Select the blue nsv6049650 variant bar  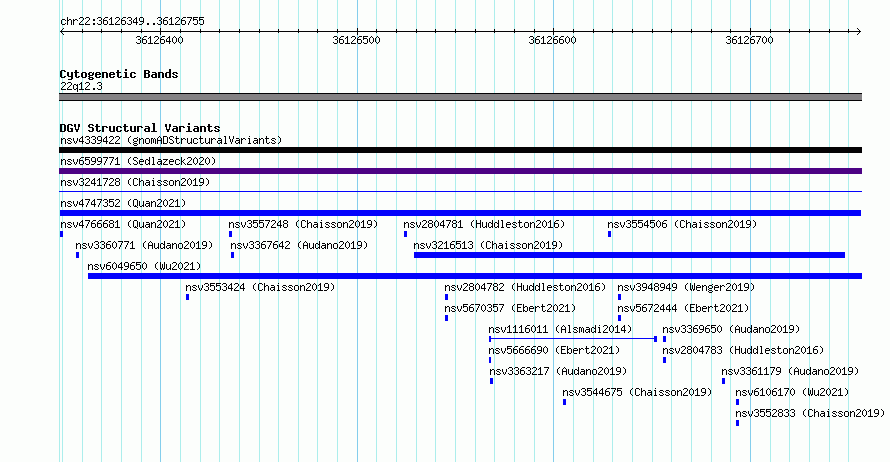tap(475, 276)
